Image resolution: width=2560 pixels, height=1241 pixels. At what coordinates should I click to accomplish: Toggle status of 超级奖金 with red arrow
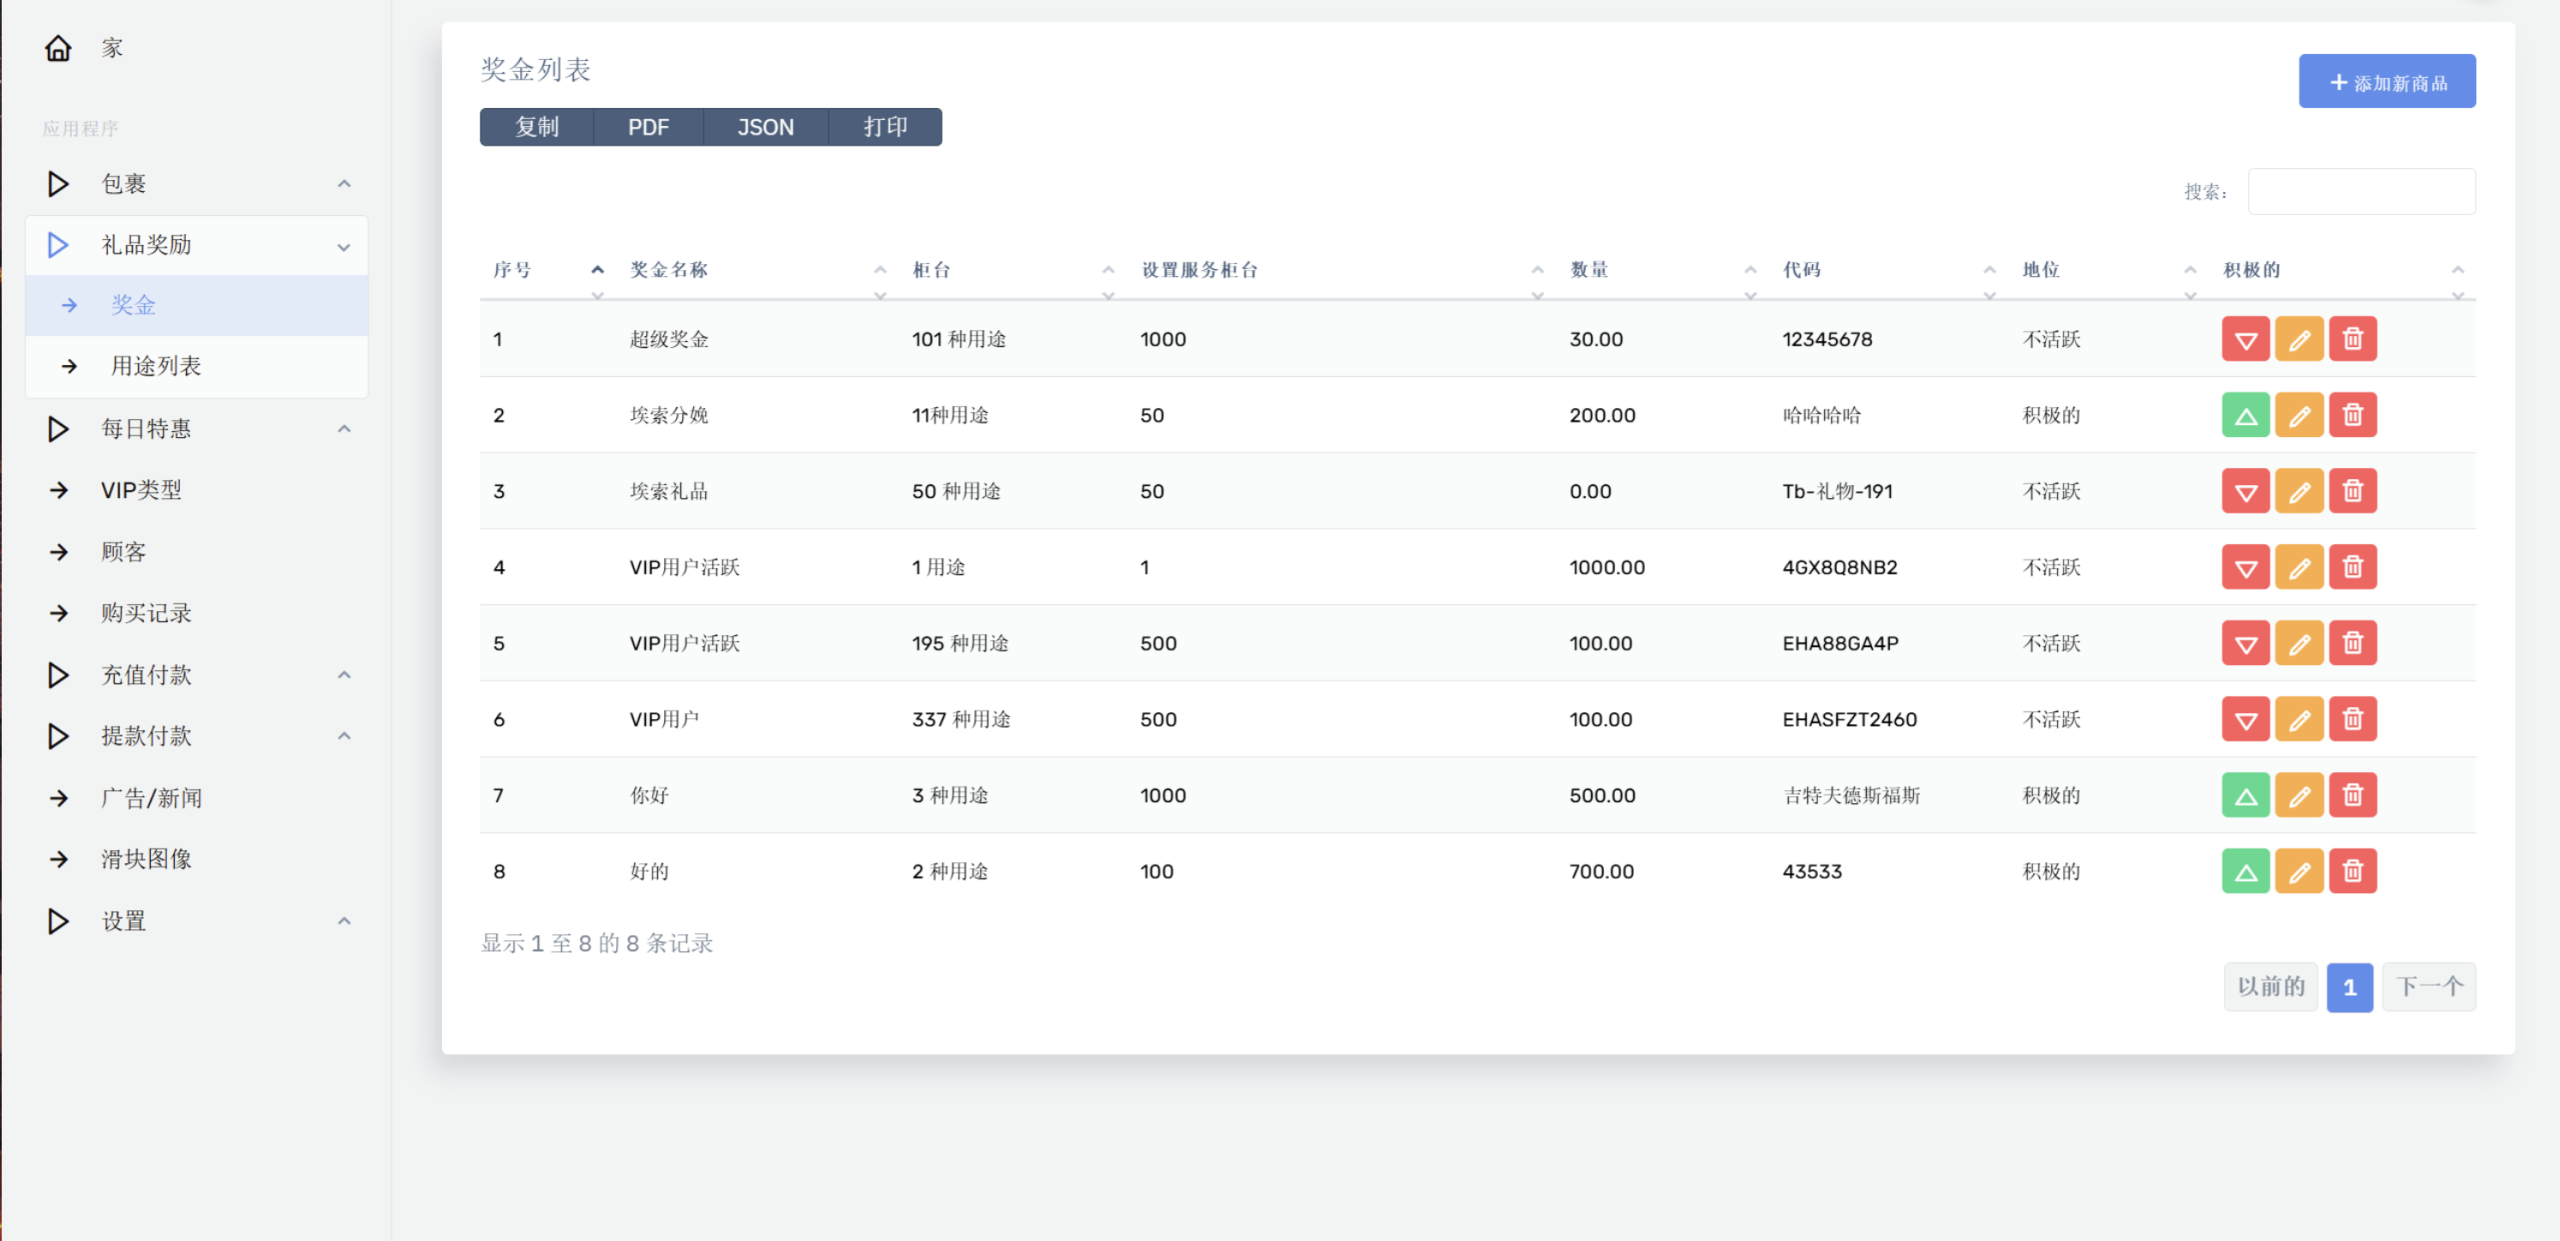pos(2245,339)
